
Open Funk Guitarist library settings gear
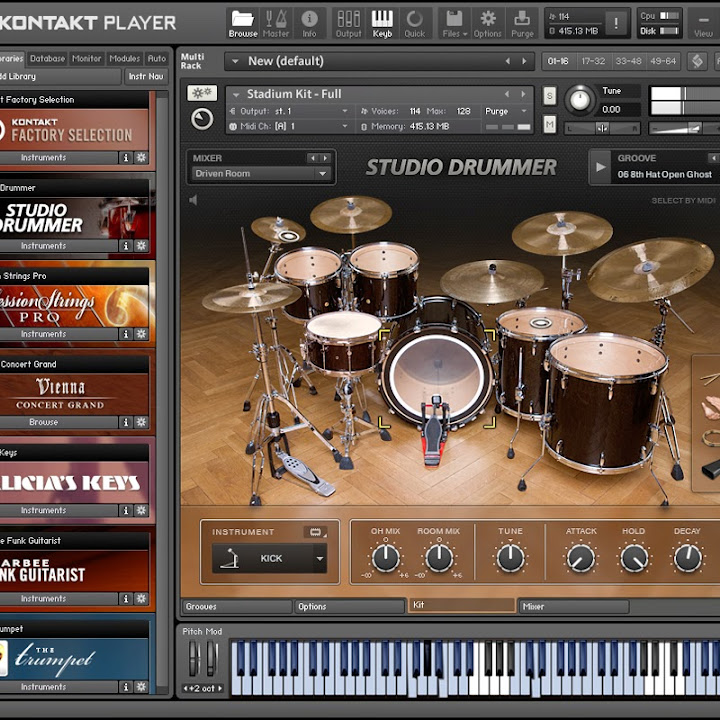(141, 598)
